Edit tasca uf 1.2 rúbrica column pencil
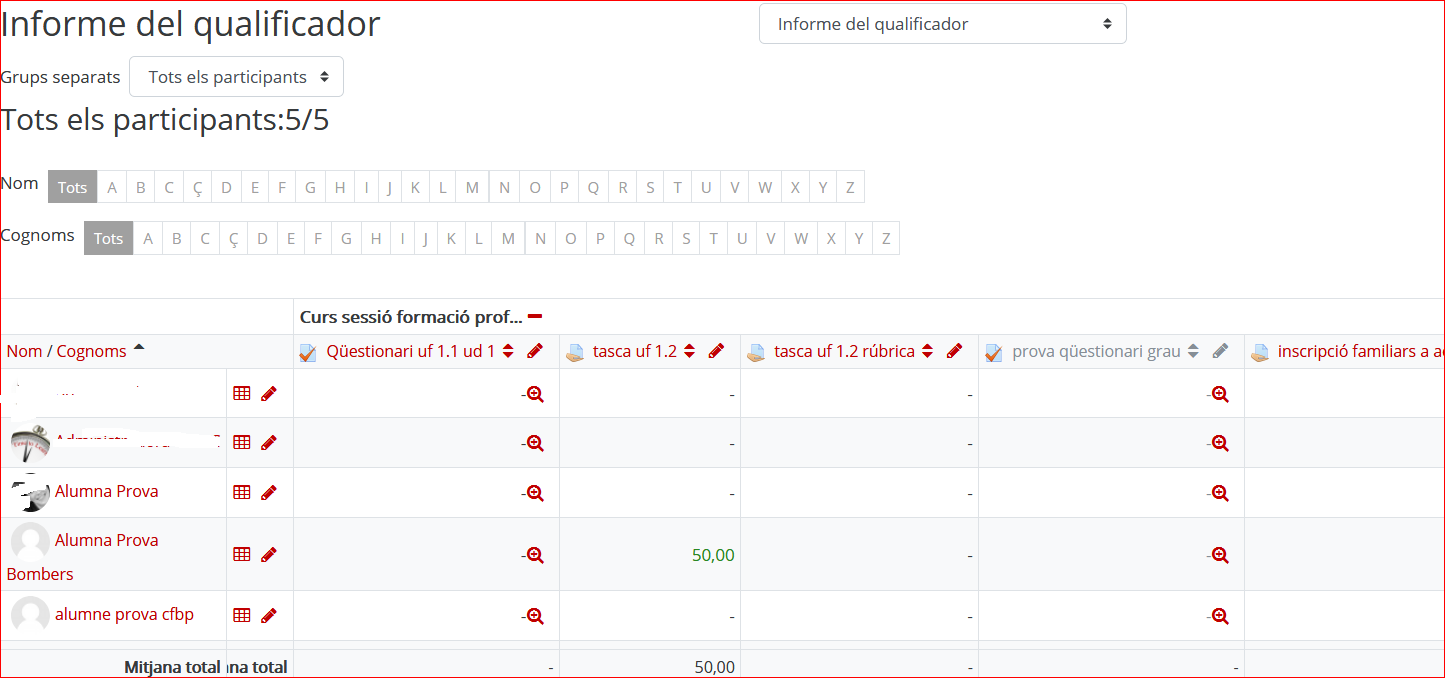The height and width of the screenshot is (678, 1445). [x=954, y=351]
